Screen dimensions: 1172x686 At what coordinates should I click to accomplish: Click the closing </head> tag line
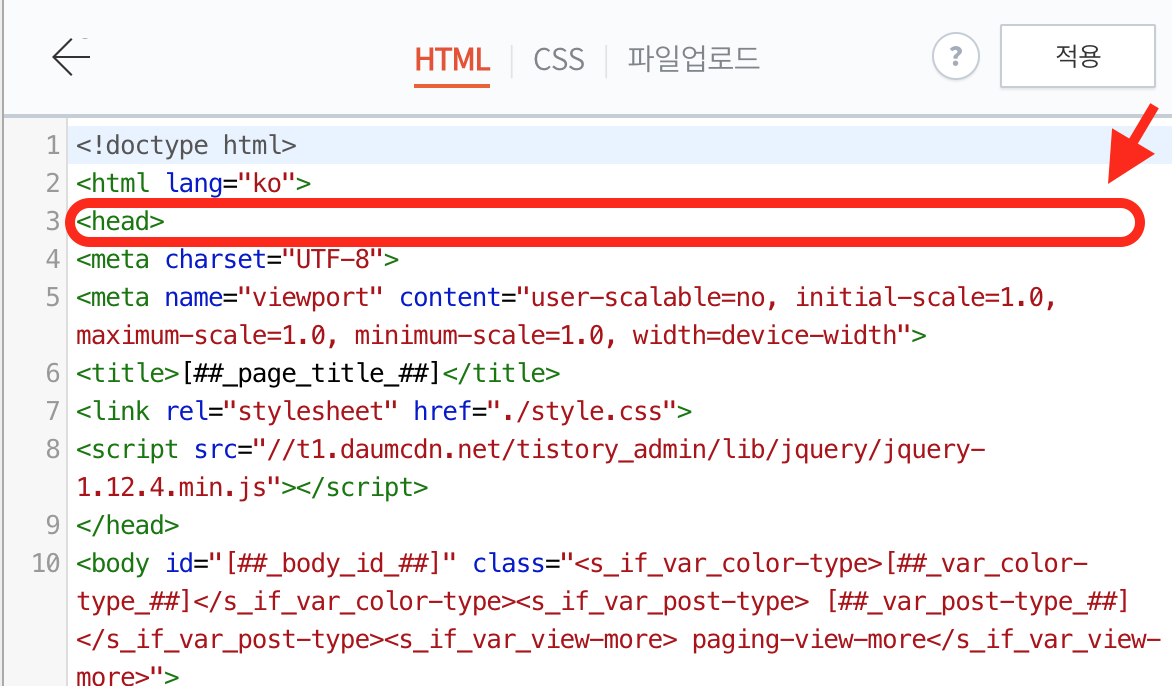(127, 525)
